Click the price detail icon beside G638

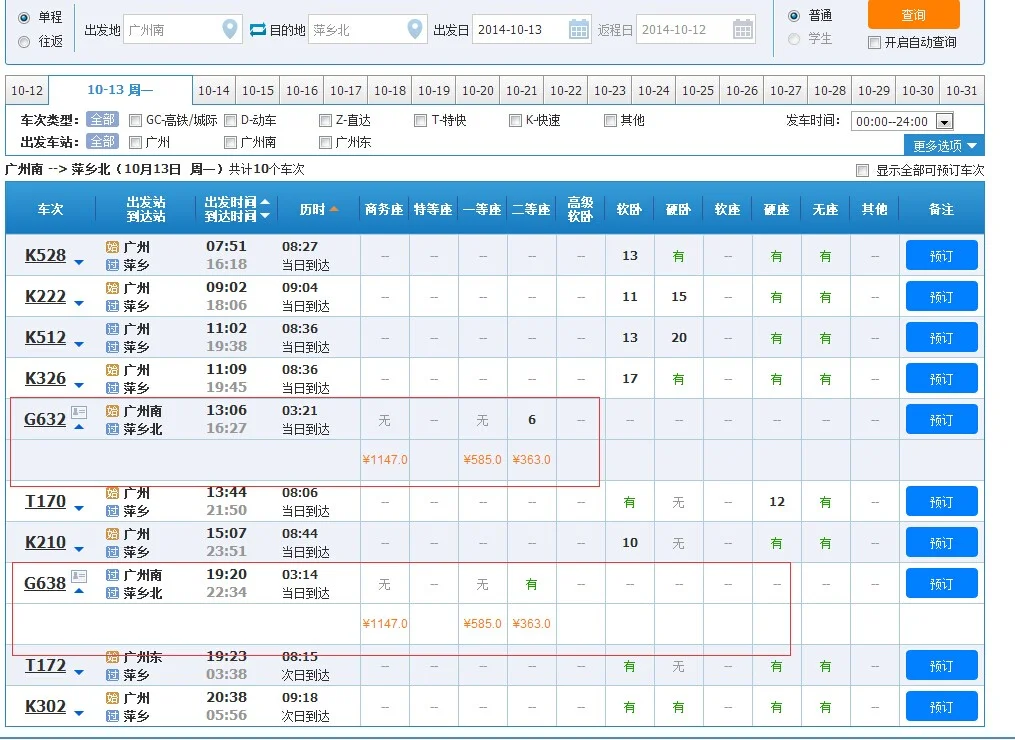(x=78, y=575)
